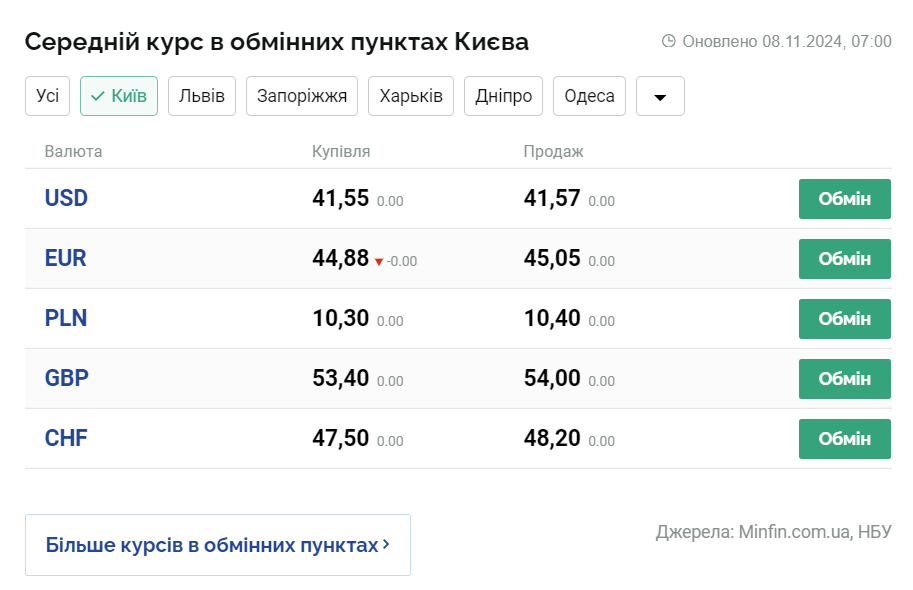Click the Продаж column header
Image resolution: width=913 pixels, height=590 pixels.
coord(553,151)
